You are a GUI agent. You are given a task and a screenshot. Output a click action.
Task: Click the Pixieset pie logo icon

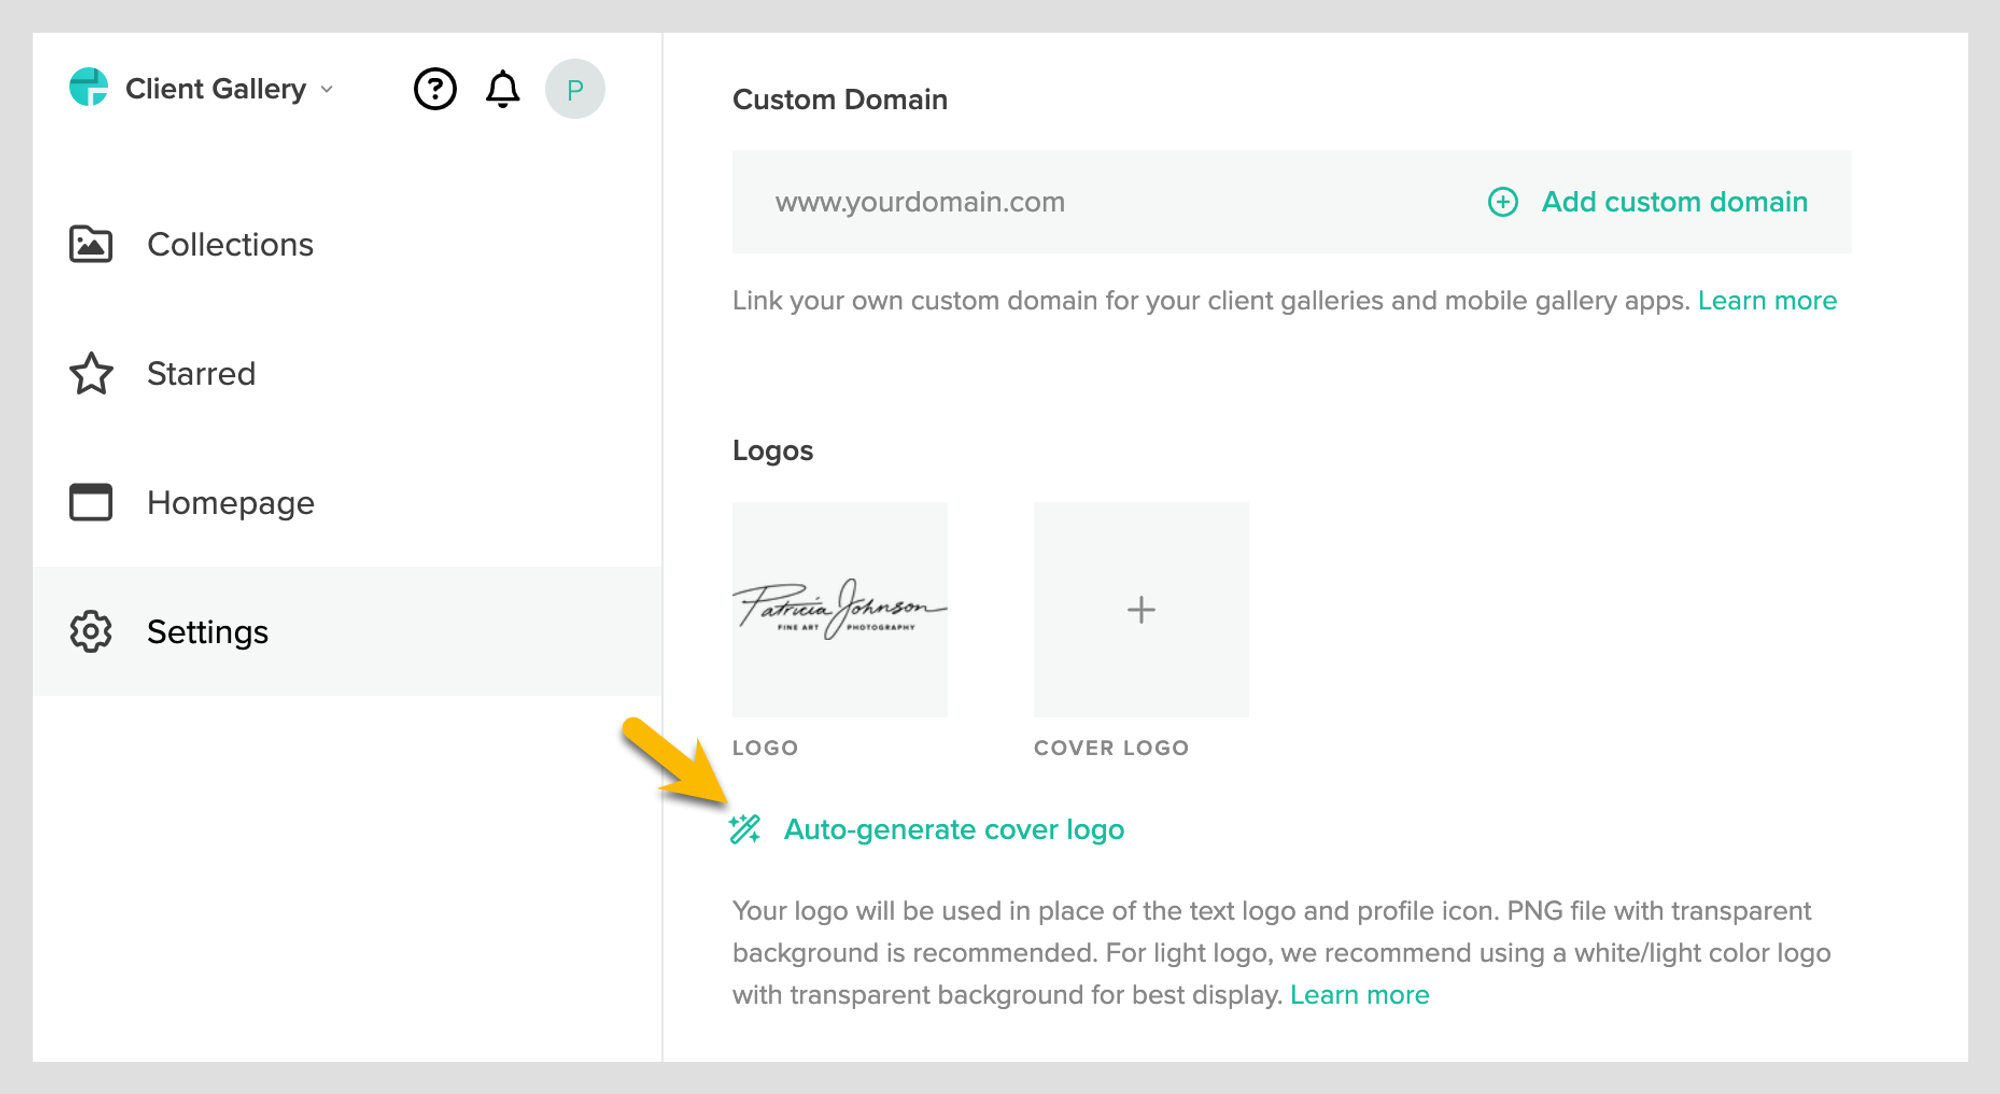click(88, 87)
